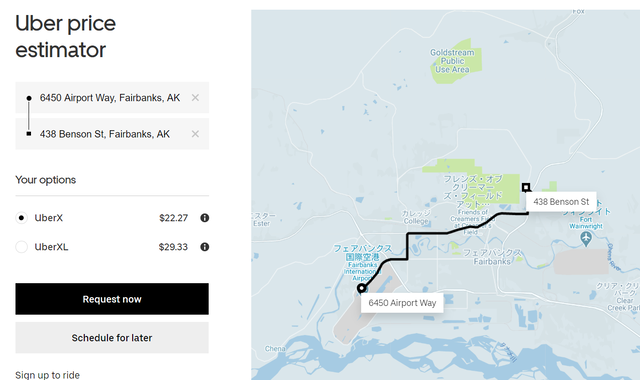The image size is (640, 380).
Task: Click the pickup circle marker on map
Action: (361, 289)
